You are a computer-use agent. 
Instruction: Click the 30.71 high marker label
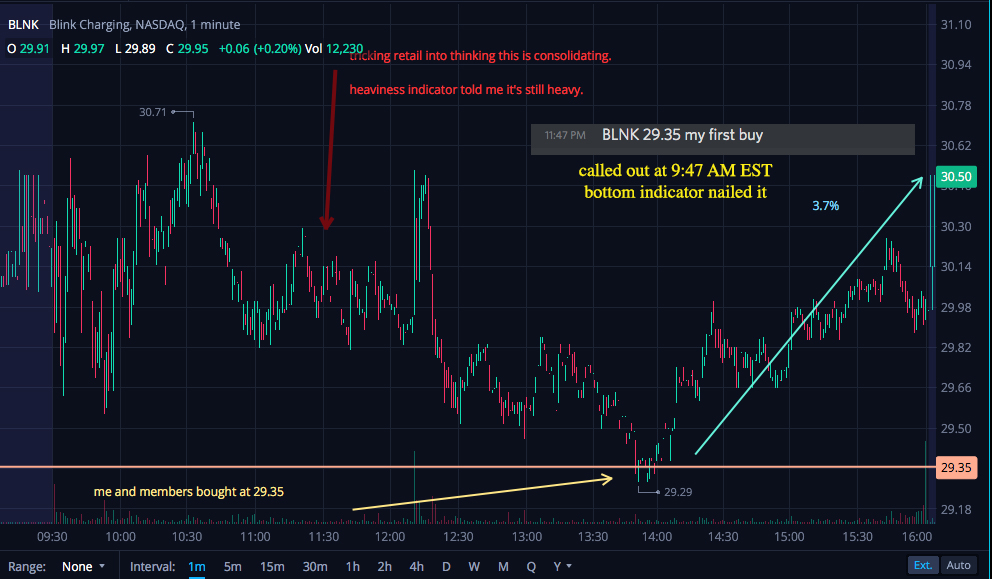coord(152,112)
